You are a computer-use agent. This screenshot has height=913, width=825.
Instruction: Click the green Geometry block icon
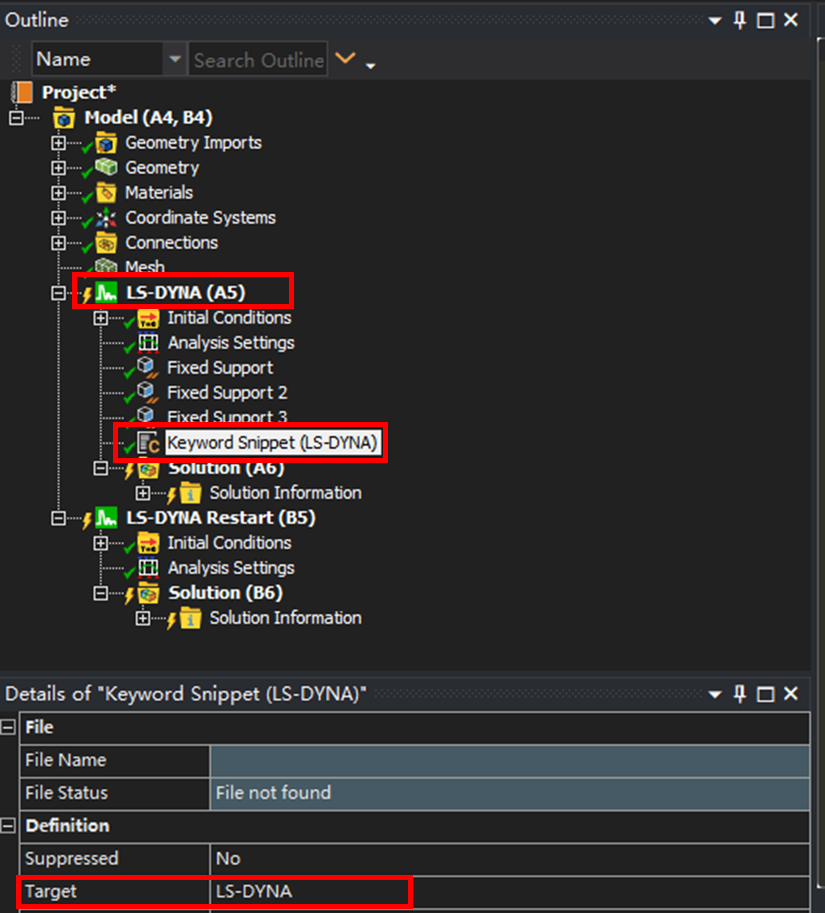pos(106,167)
